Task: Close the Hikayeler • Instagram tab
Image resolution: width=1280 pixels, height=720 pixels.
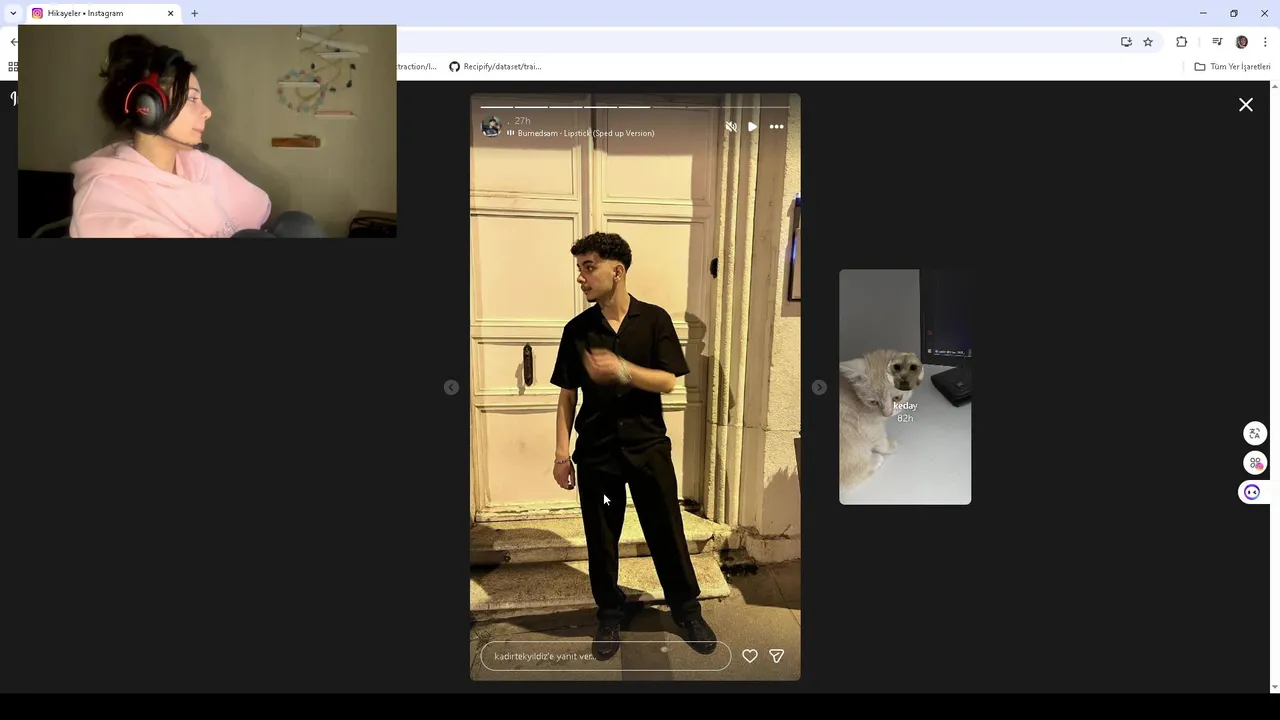Action: point(170,13)
